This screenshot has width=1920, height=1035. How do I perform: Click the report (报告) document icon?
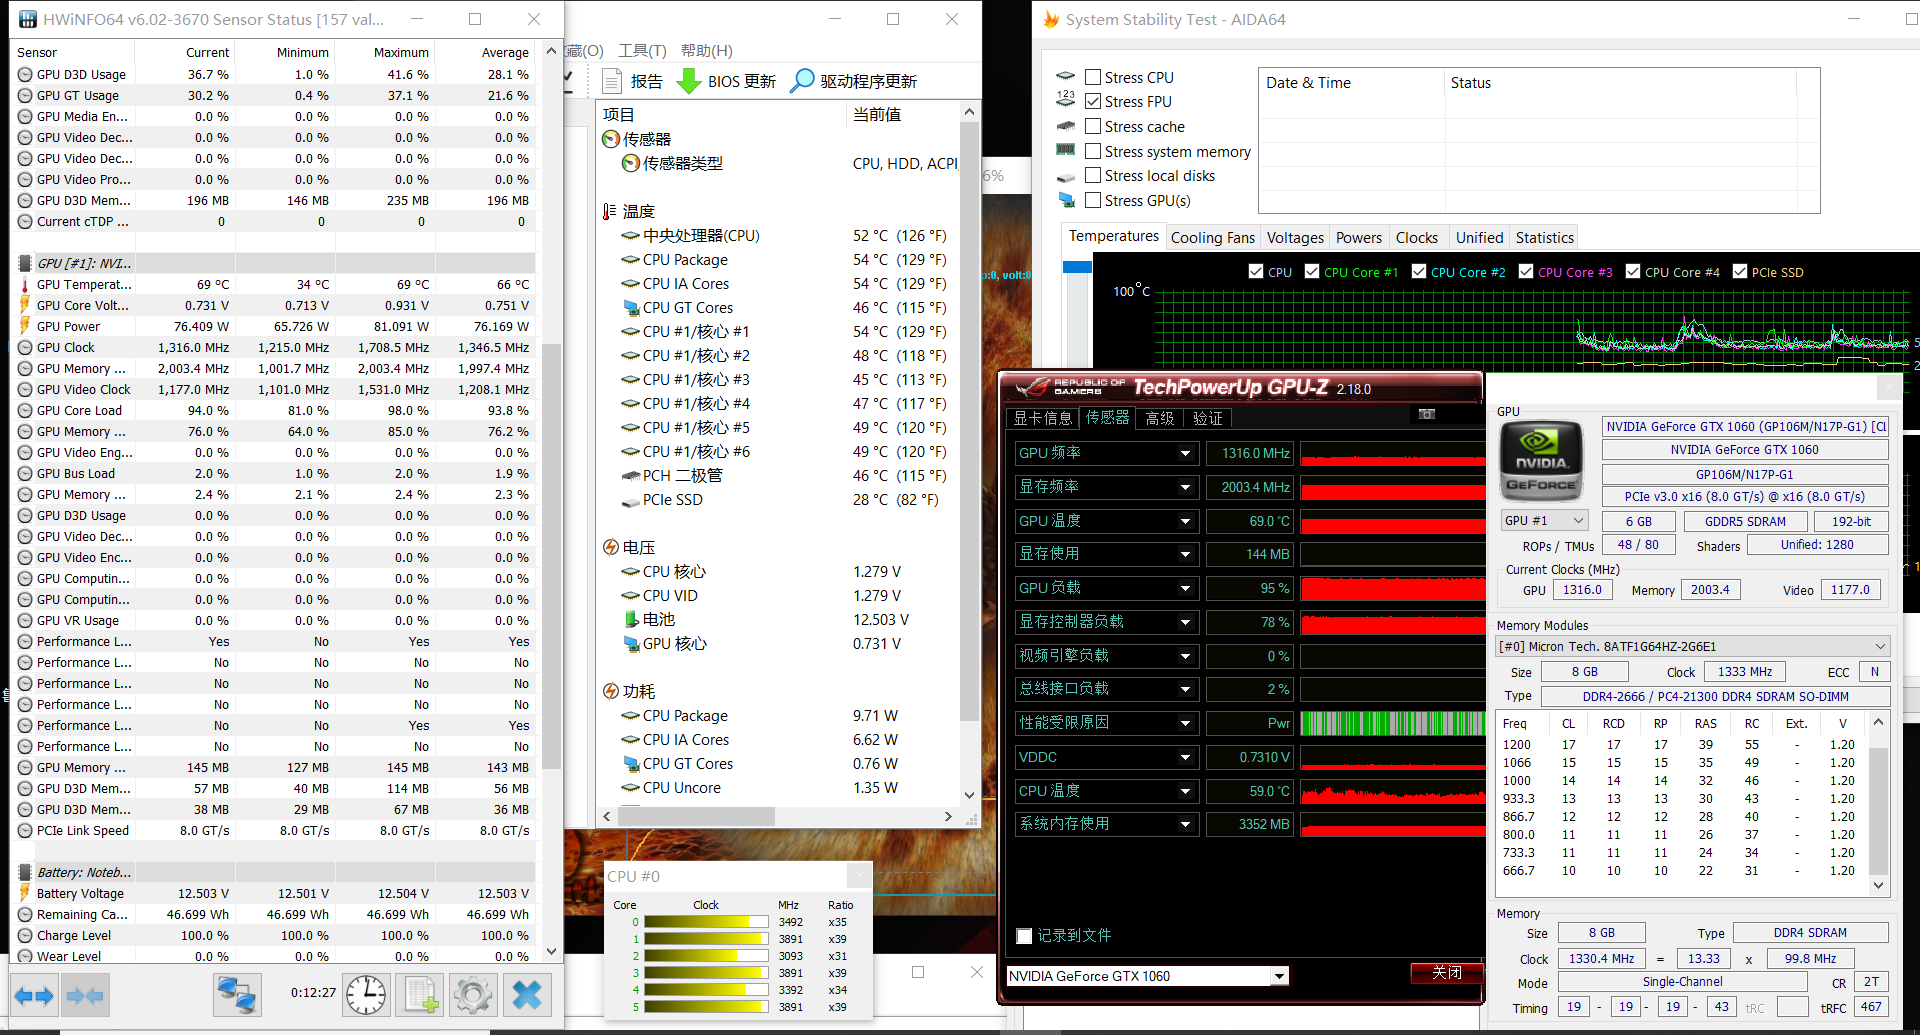pyautogui.click(x=612, y=81)
